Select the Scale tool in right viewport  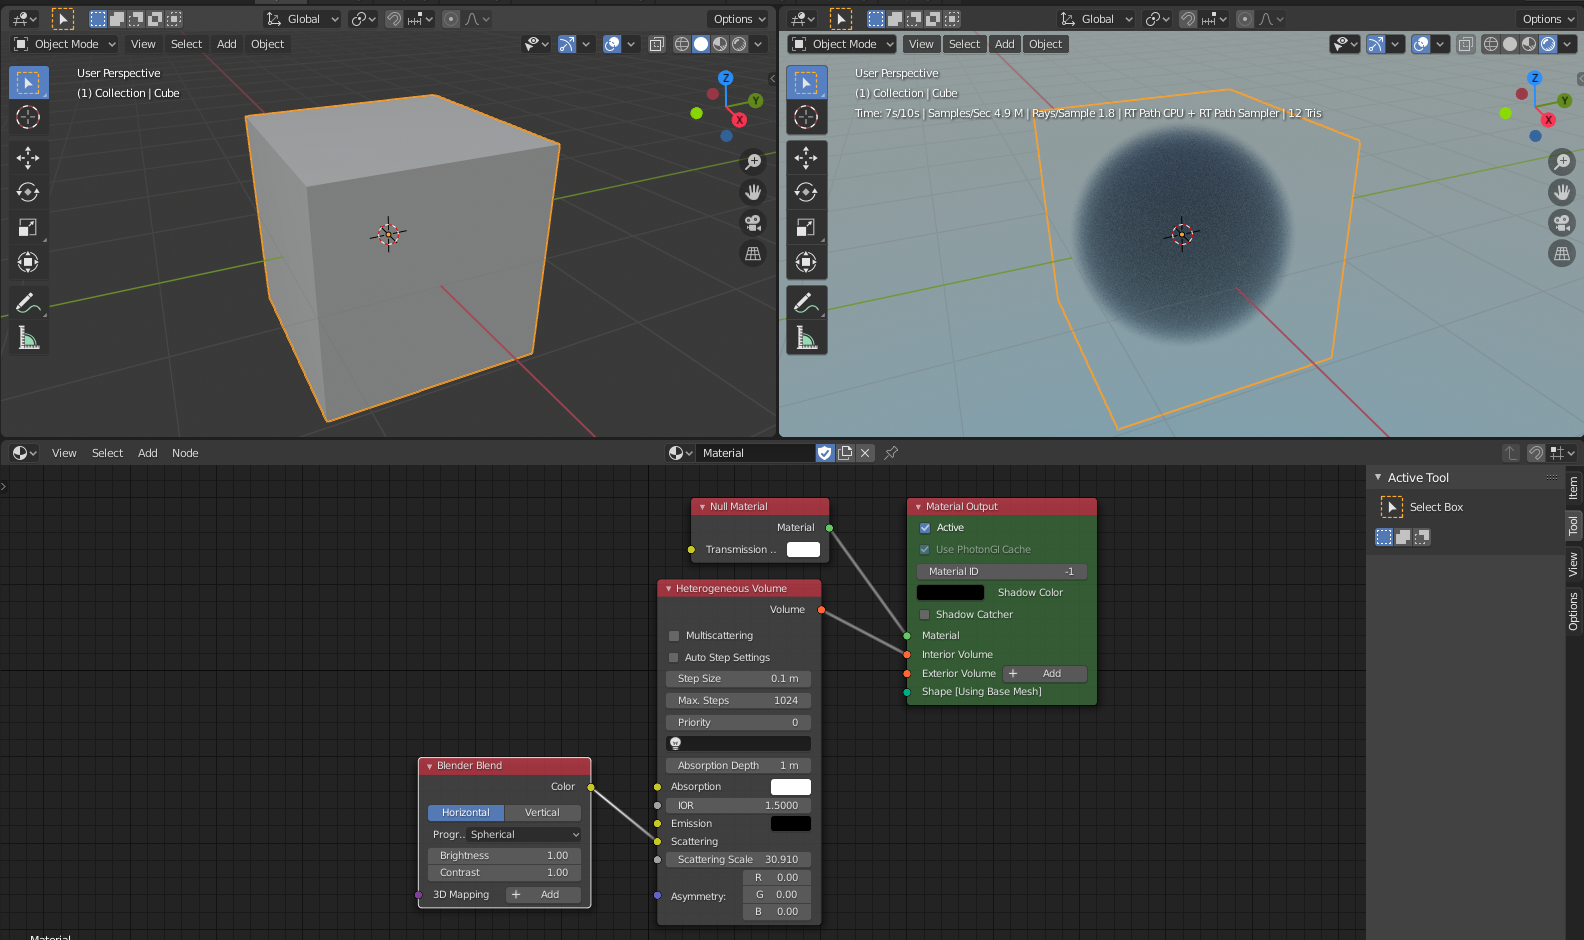click(806, 227)
